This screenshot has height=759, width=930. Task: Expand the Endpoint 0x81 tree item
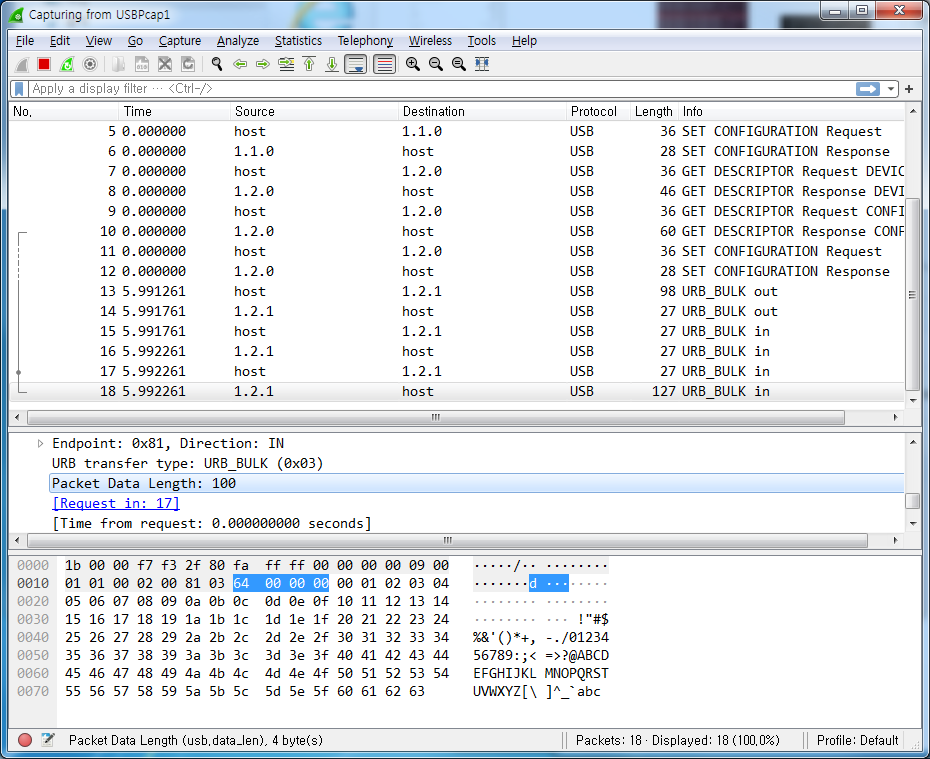40,444
